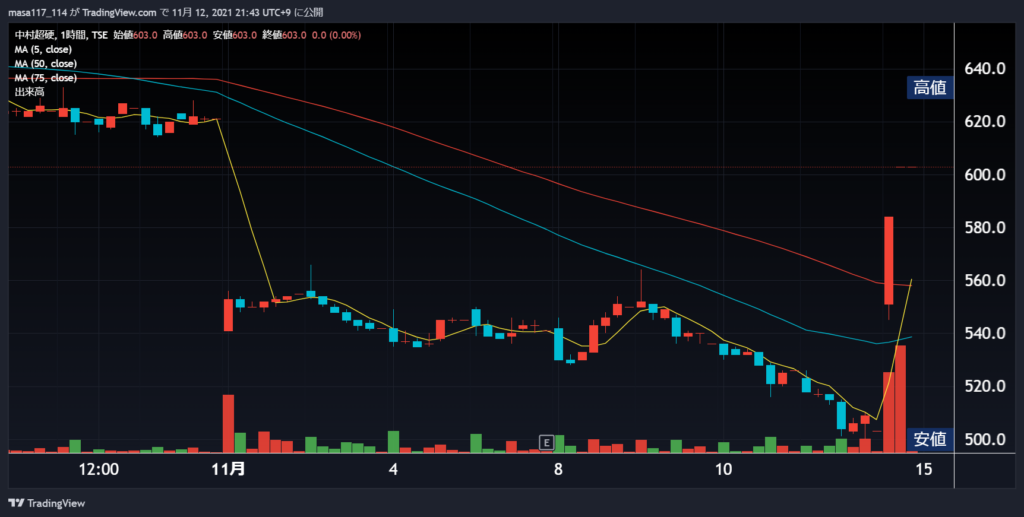This screenshot has height=517, width=1024.
Task: Click the 600.0 price axis label
Action: (985, 175)
